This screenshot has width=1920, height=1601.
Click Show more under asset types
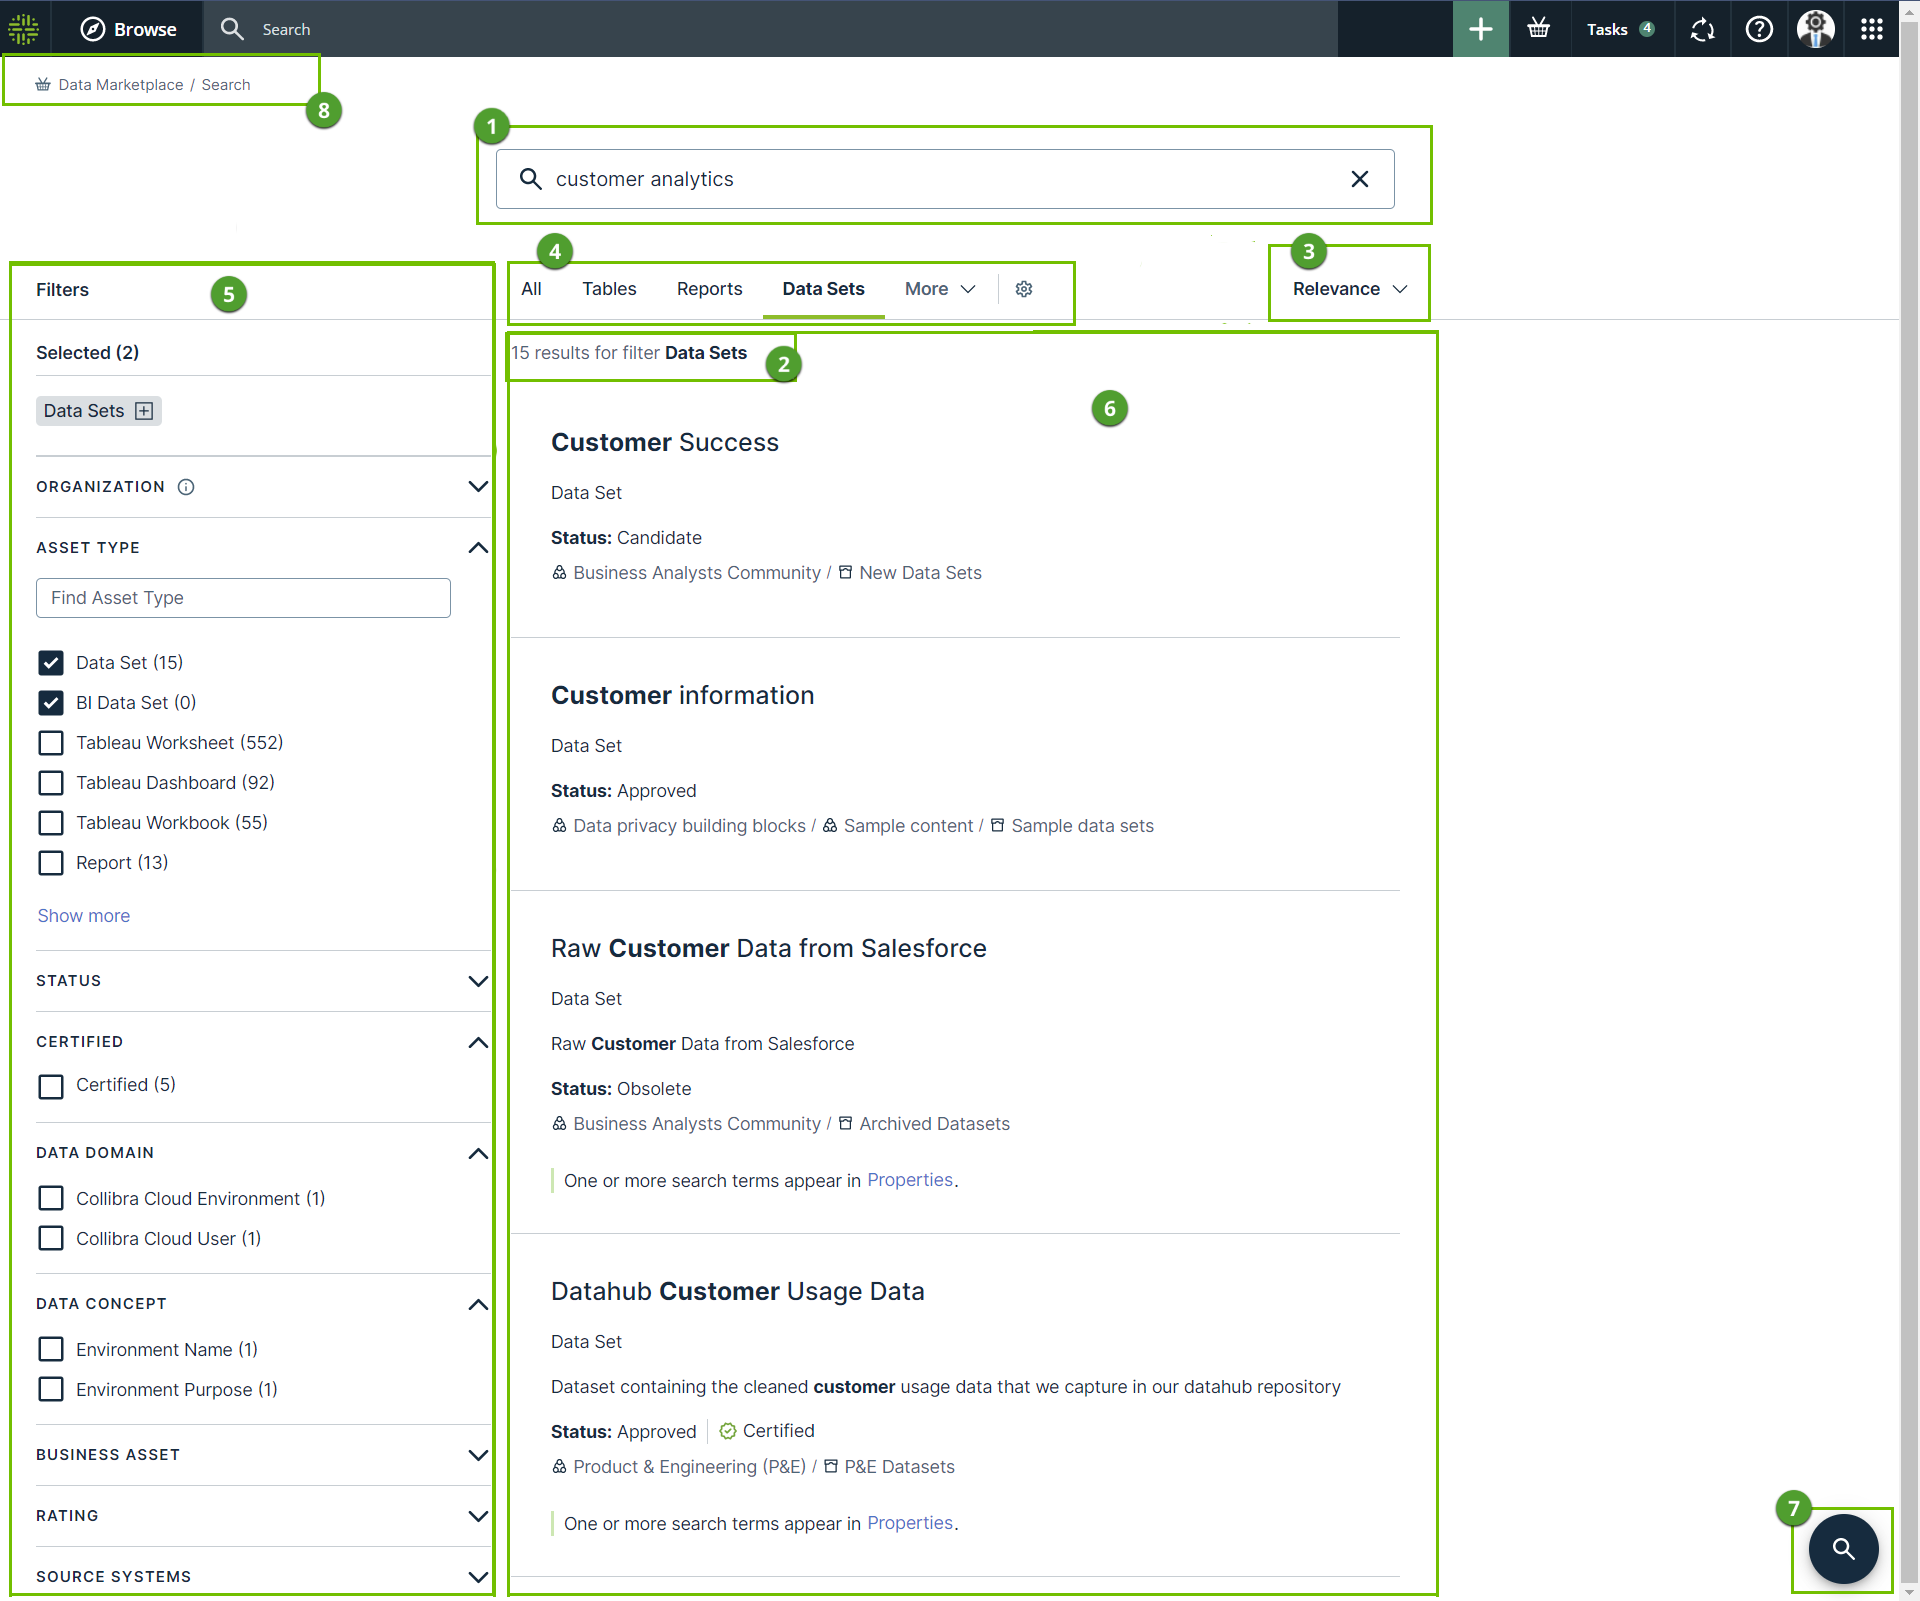[84, 916]
